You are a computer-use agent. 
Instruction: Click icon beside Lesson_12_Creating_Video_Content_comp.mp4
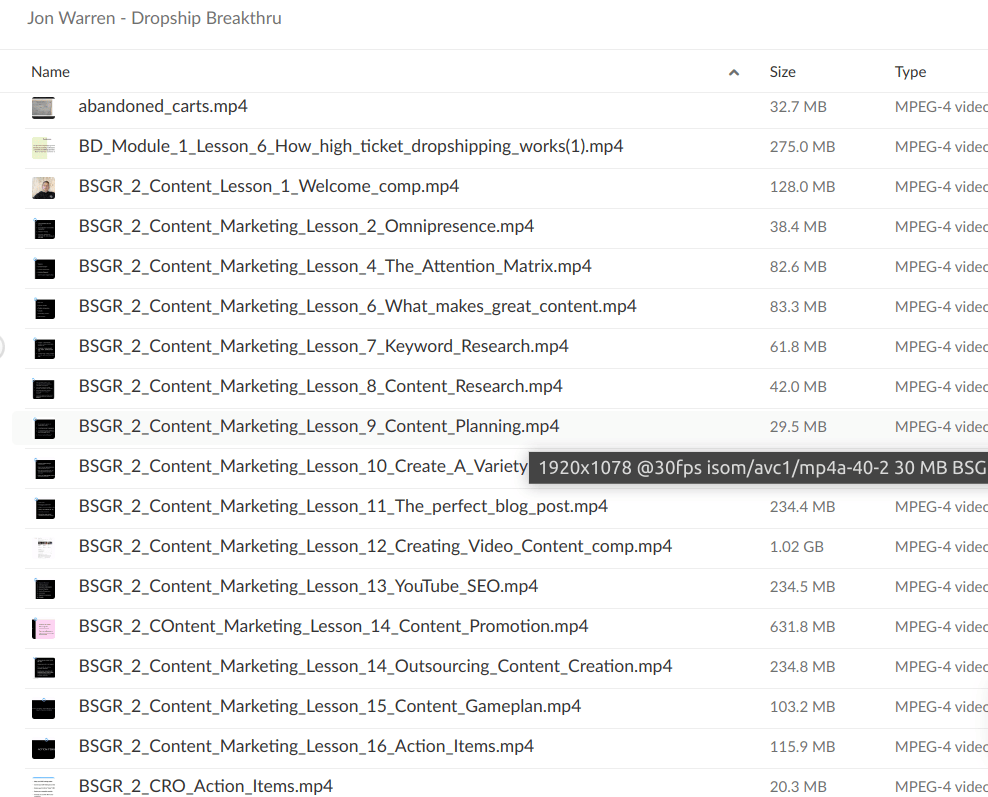coord(43,547)
